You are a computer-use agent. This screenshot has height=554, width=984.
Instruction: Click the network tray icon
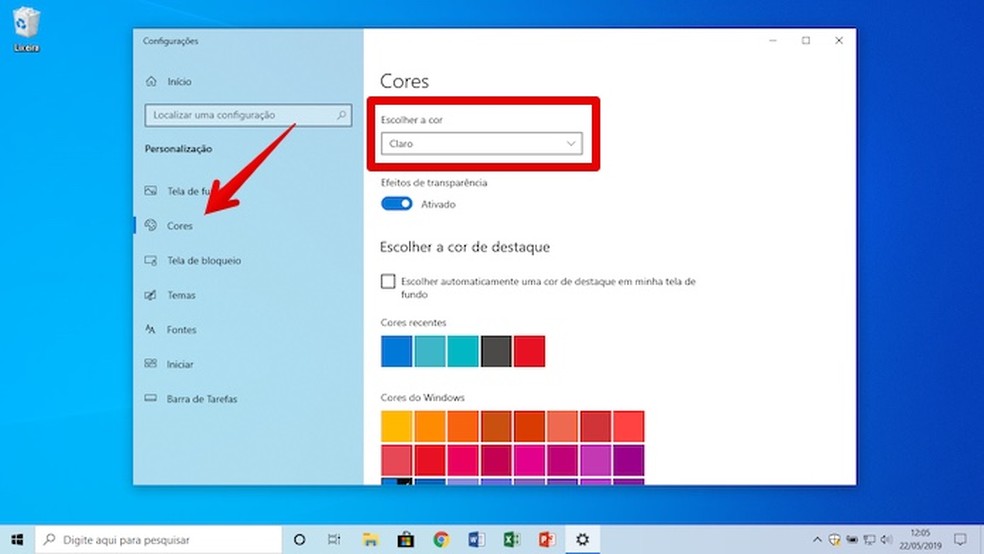tap(869, 540)
